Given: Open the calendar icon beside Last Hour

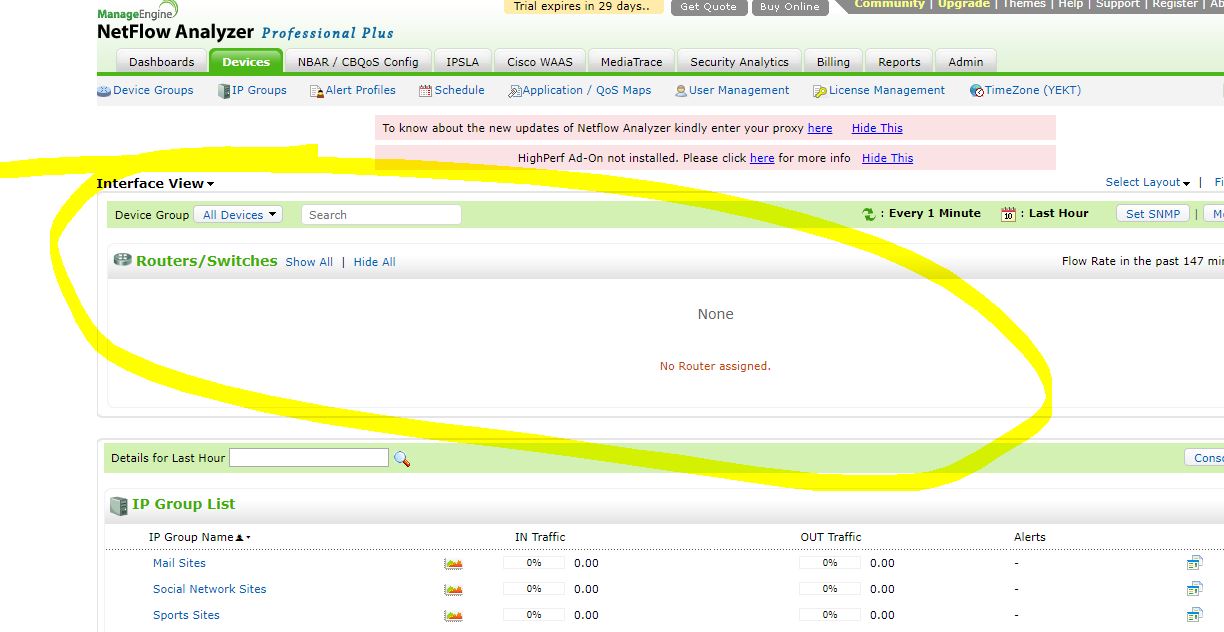Looking at the screenshot, I should [x=1008, y=214].
